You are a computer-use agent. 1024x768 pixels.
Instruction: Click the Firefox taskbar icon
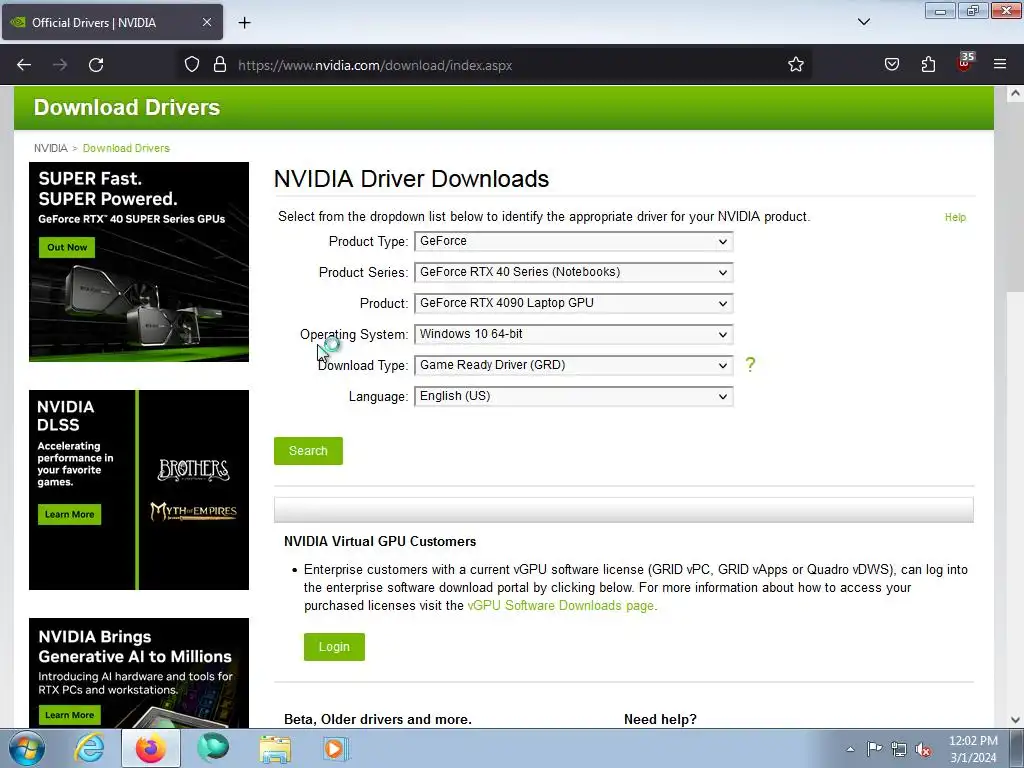pos(151,748)
